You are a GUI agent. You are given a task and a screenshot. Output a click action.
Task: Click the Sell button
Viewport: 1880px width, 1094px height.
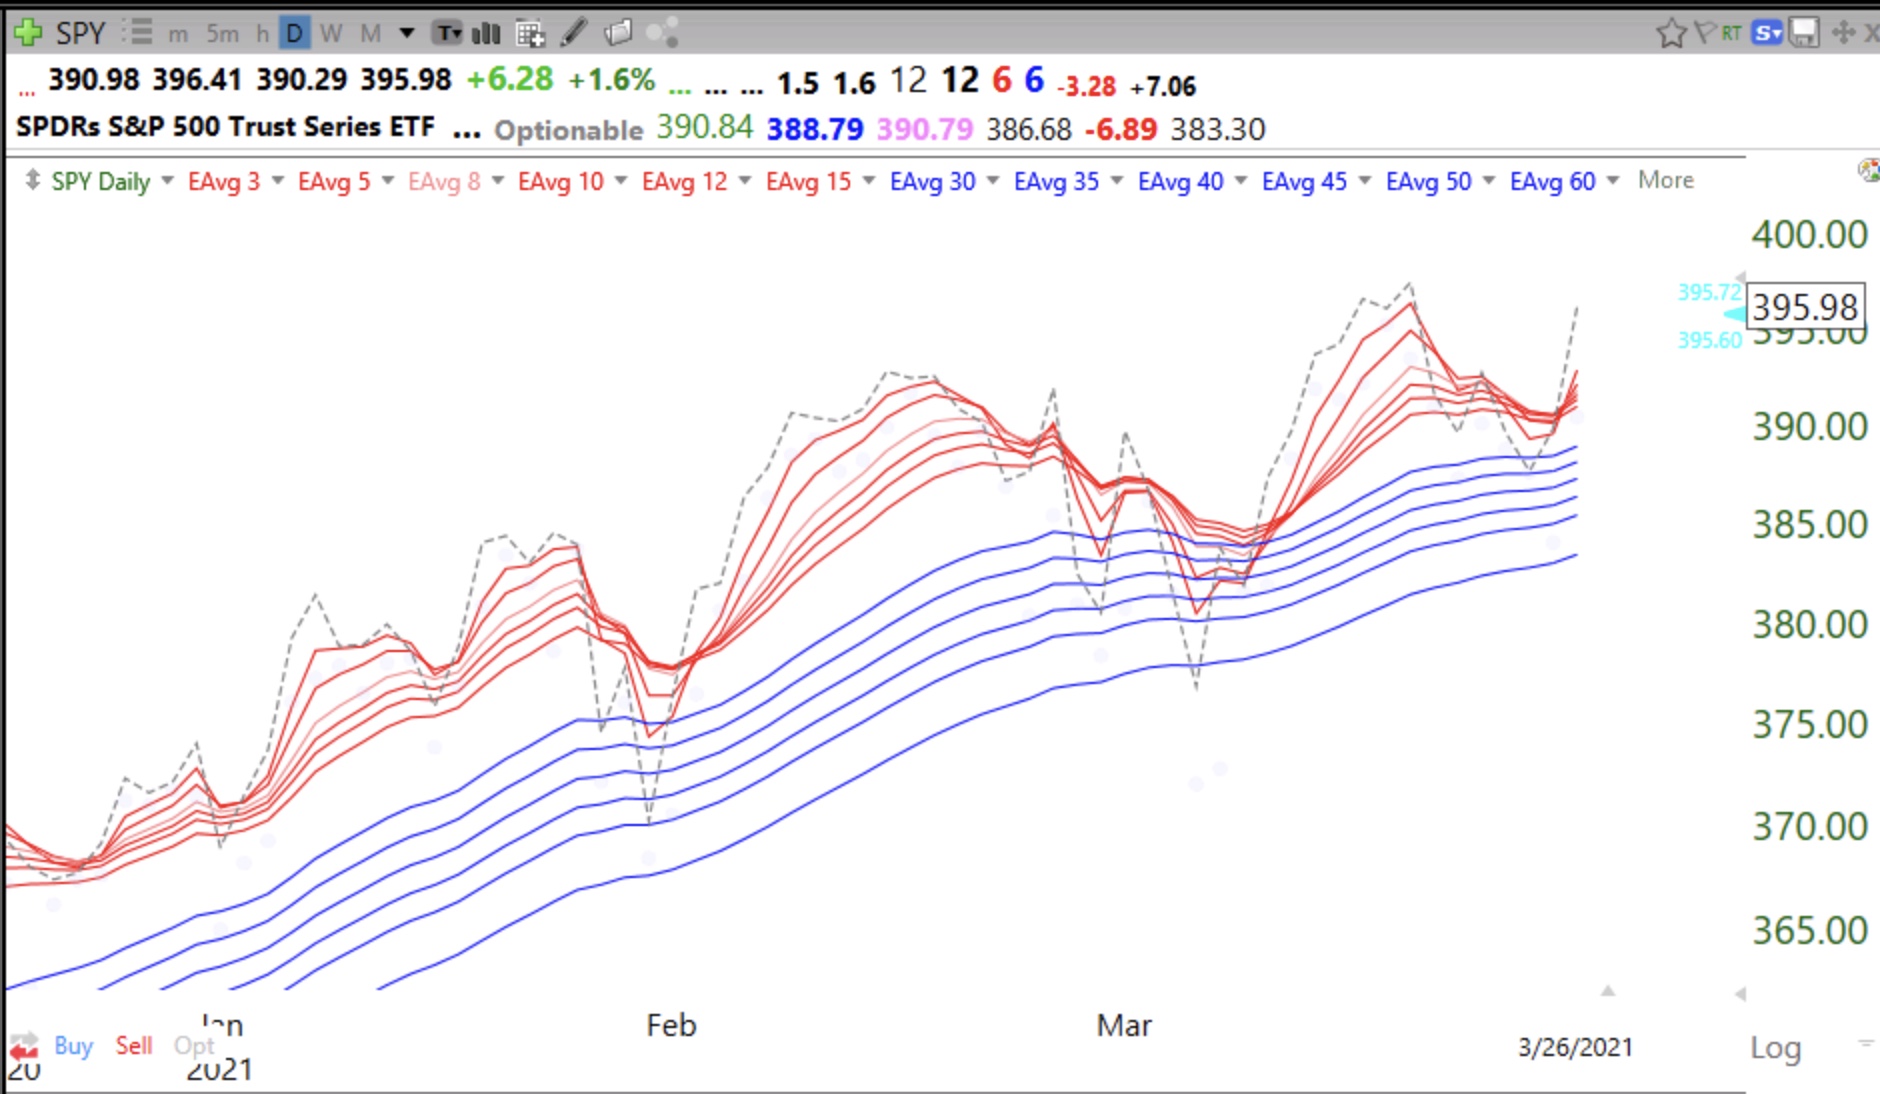pos(134,1045)
